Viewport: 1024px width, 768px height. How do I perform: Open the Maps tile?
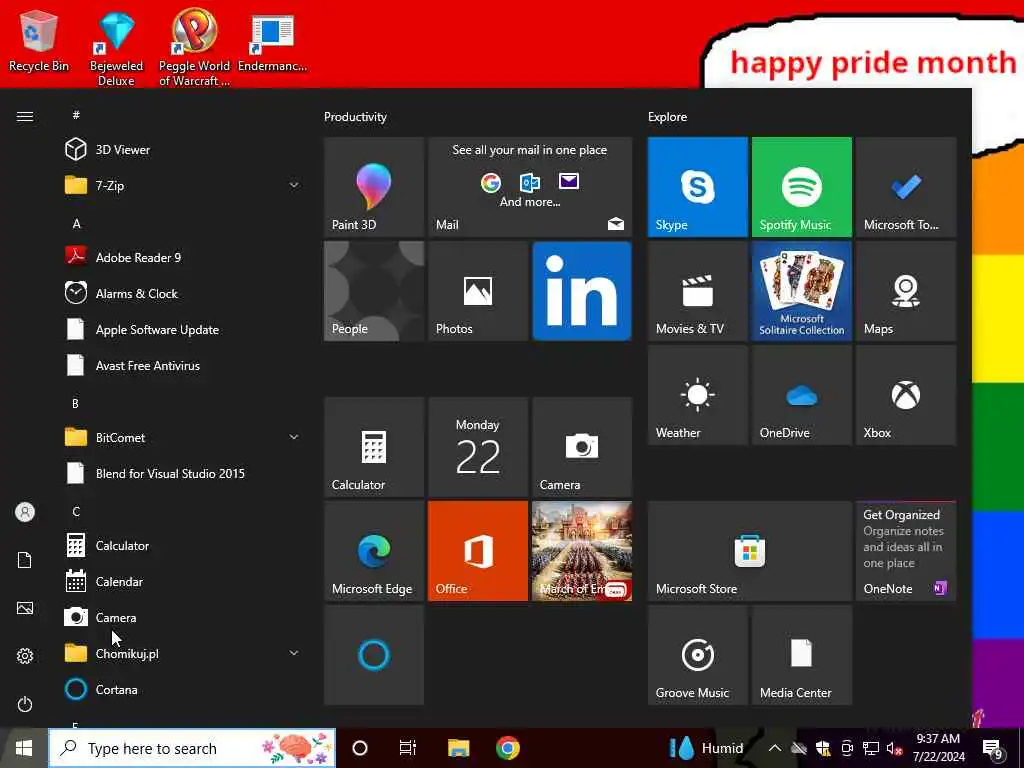click(906, 291)
